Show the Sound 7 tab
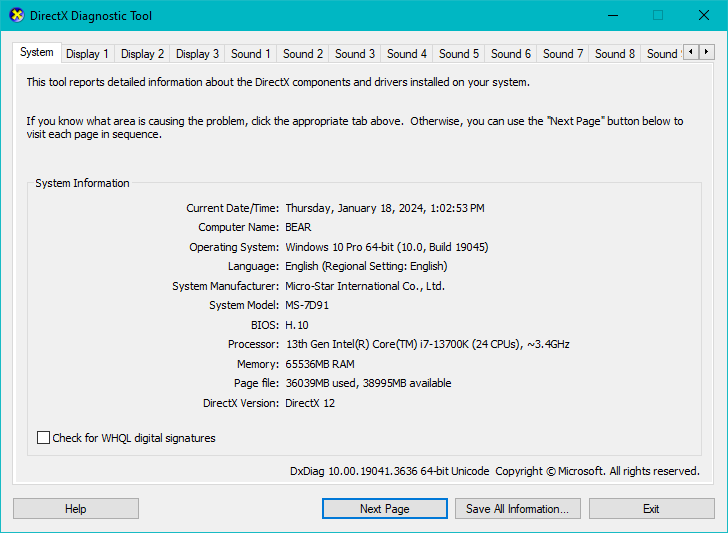728x533 pixels. 563,54
